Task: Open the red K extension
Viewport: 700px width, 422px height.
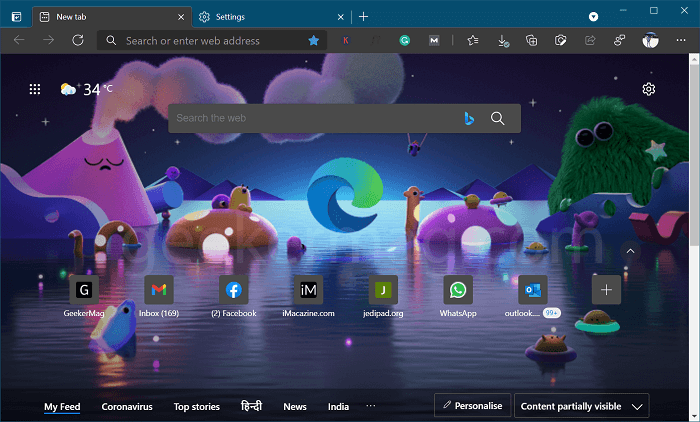Action: click(x=346, y=41)
